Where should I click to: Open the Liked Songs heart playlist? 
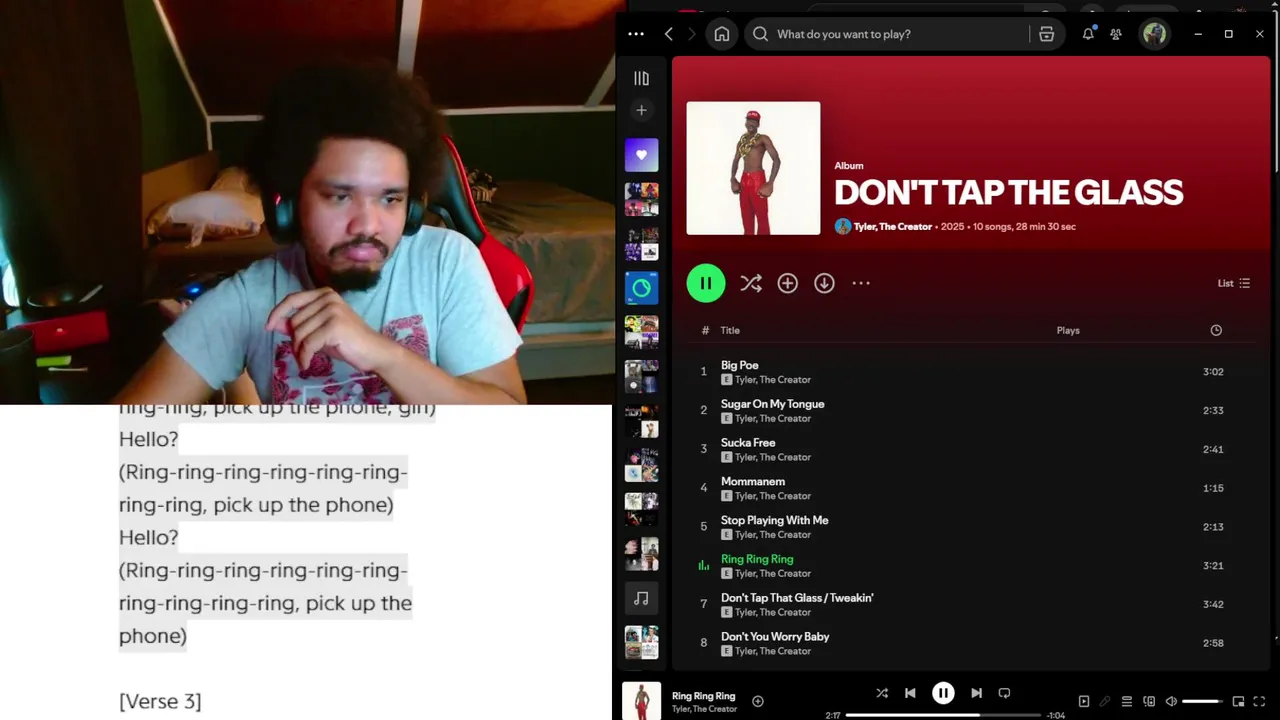[x=642, y=155]
